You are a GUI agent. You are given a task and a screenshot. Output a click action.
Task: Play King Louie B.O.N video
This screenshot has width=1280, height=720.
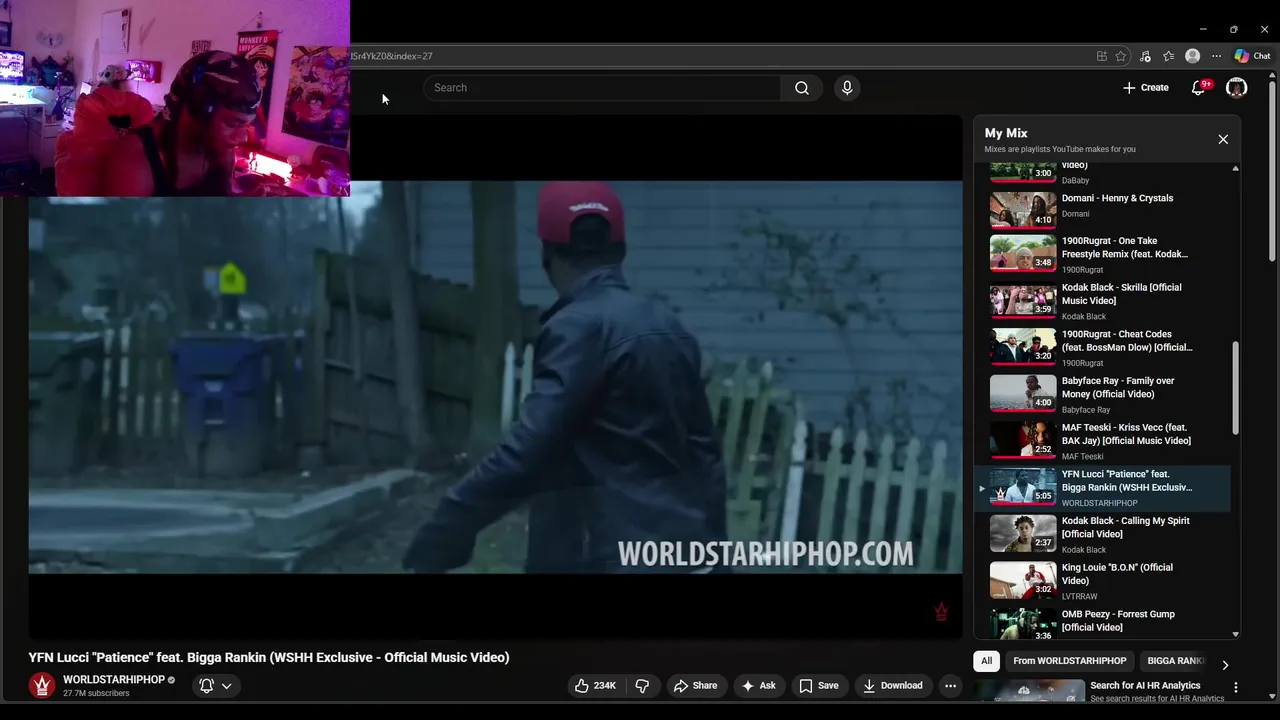coord(1102,581)
